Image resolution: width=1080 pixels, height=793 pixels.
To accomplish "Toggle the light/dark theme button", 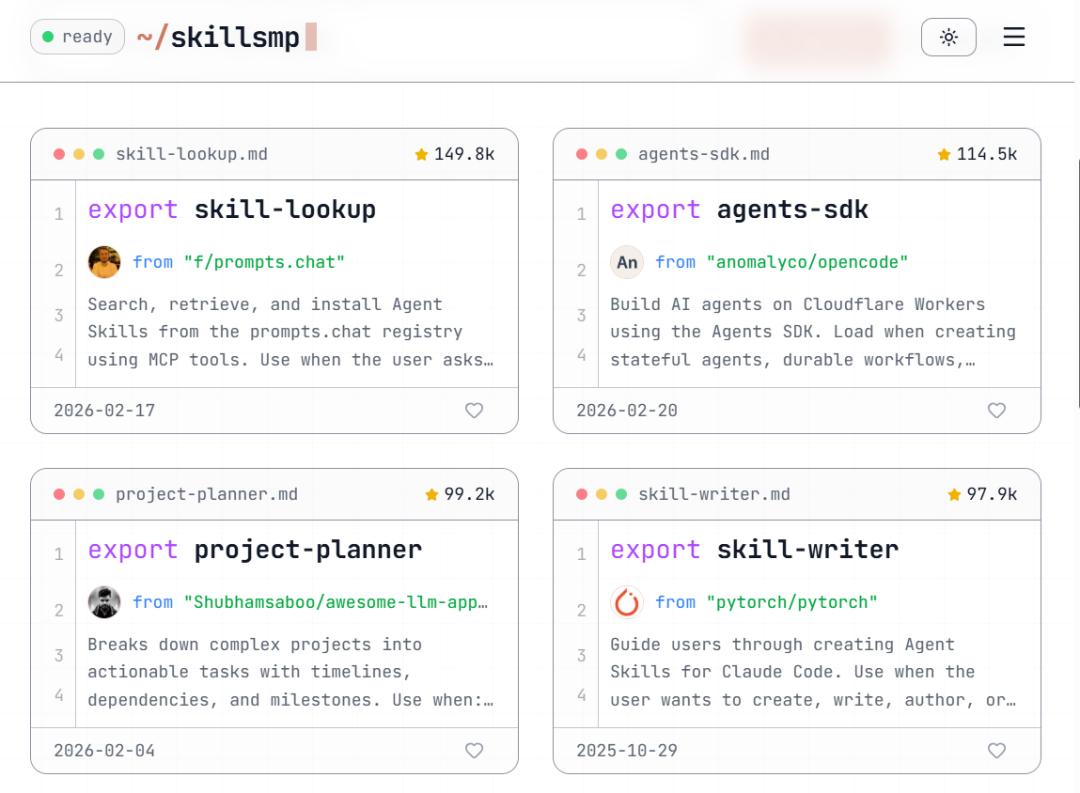I will (x=948, y=38).
